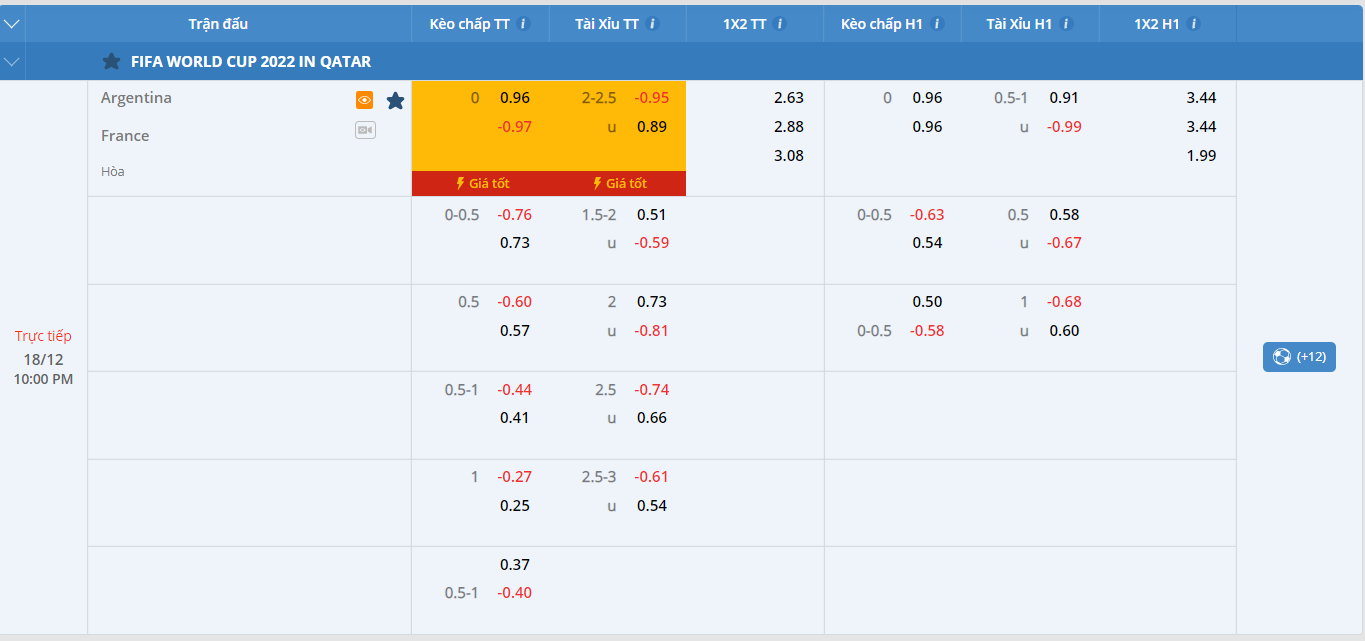Select the -0.99 first-half under odds
The height and width of the screenshot is (641, 1365).
click(x=1064, y=127)
